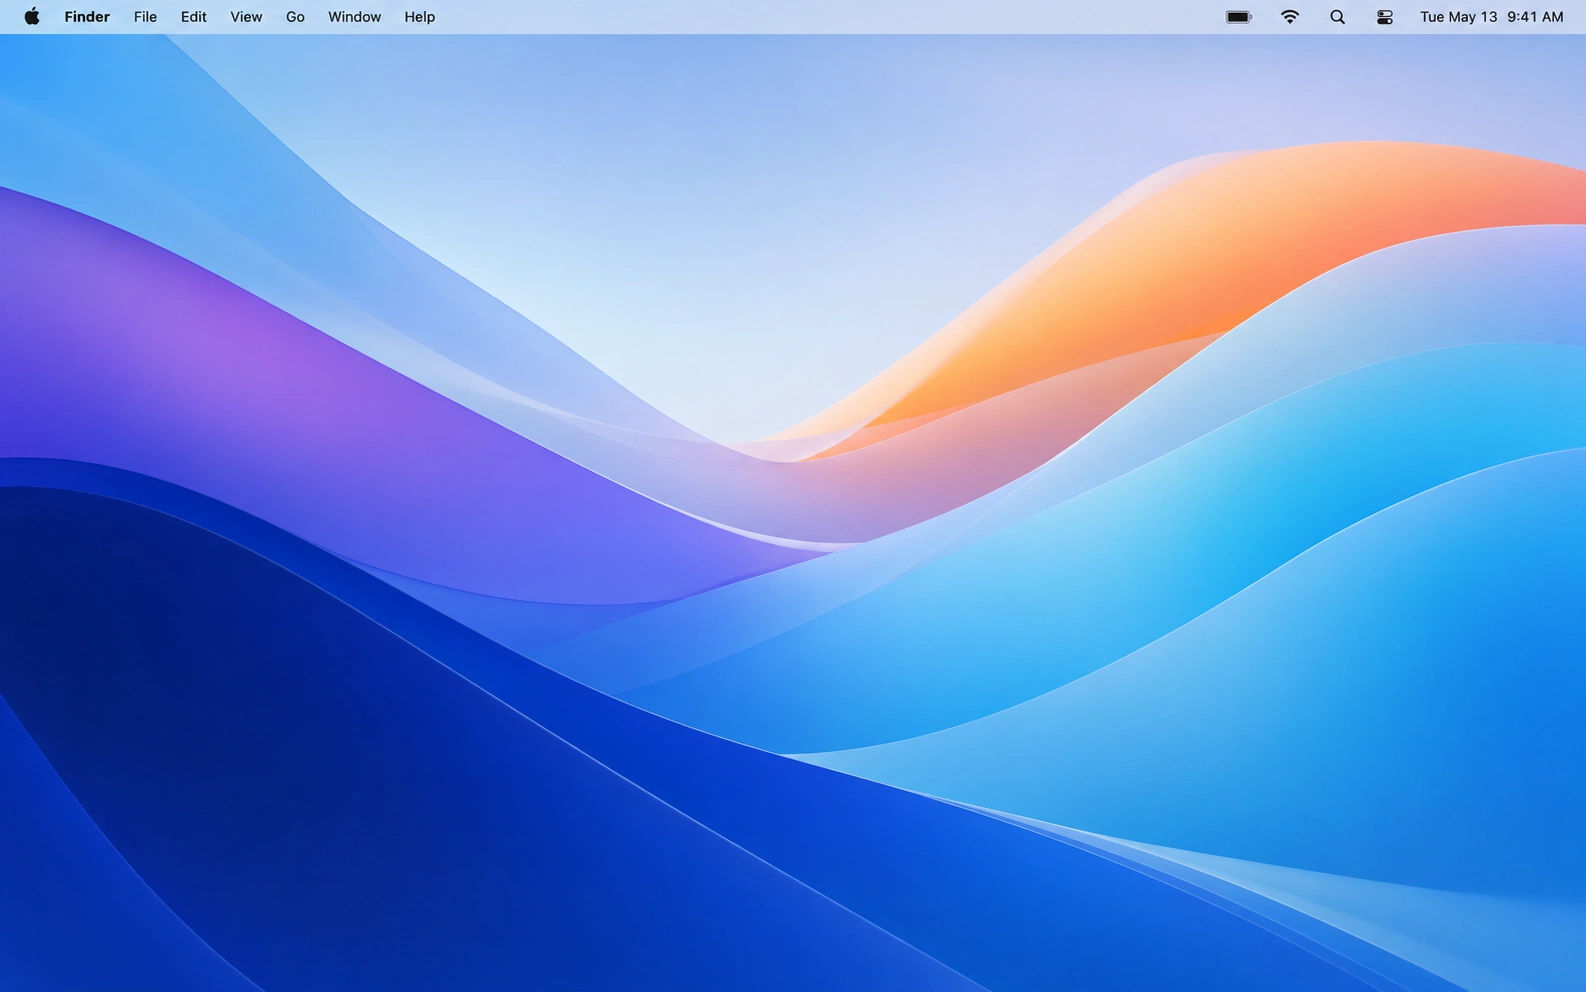The height and width of the screenshot is (992, 1586).
Task: Check the battery status icon
Action: click(1239, 17)
